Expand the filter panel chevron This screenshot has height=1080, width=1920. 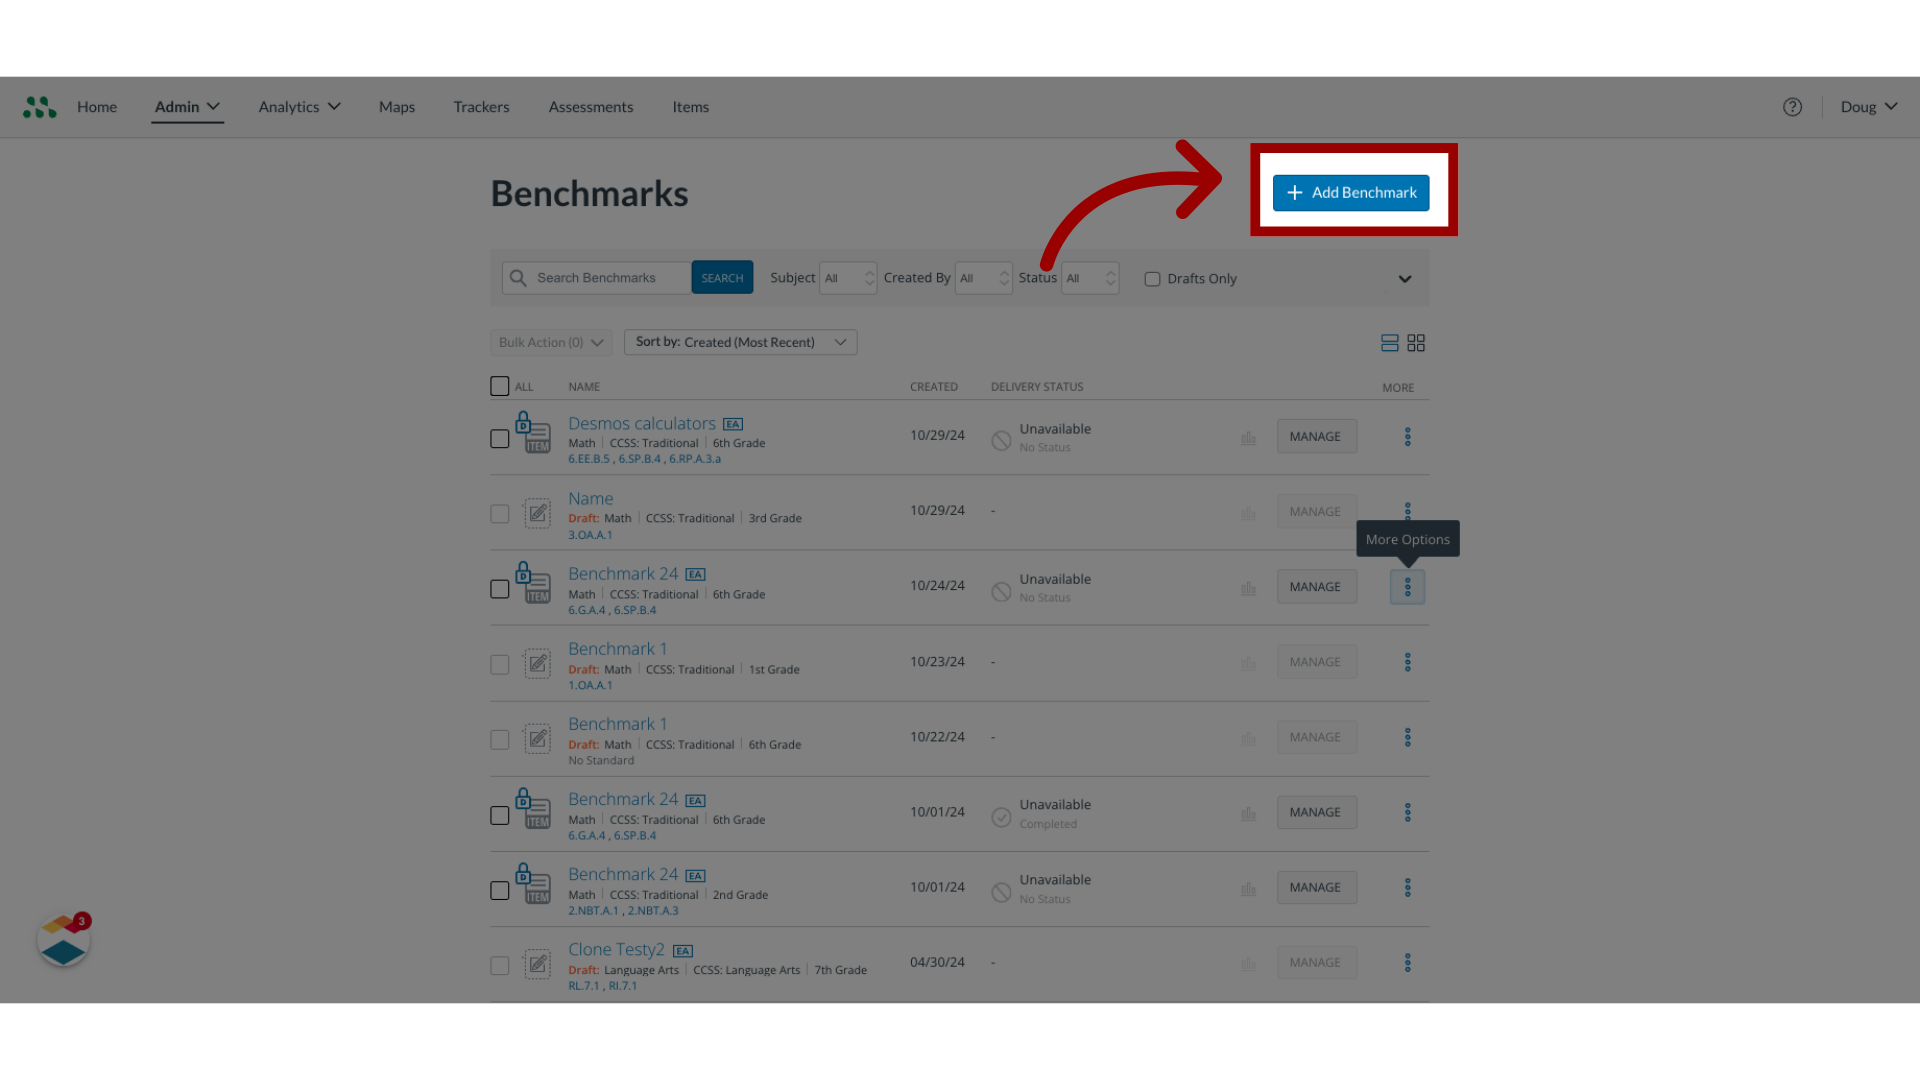point(1405,279)
